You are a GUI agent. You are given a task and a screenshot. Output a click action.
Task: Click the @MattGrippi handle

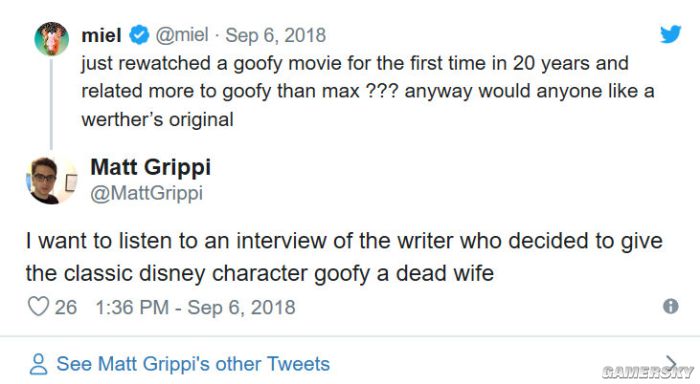coord(146,193)
